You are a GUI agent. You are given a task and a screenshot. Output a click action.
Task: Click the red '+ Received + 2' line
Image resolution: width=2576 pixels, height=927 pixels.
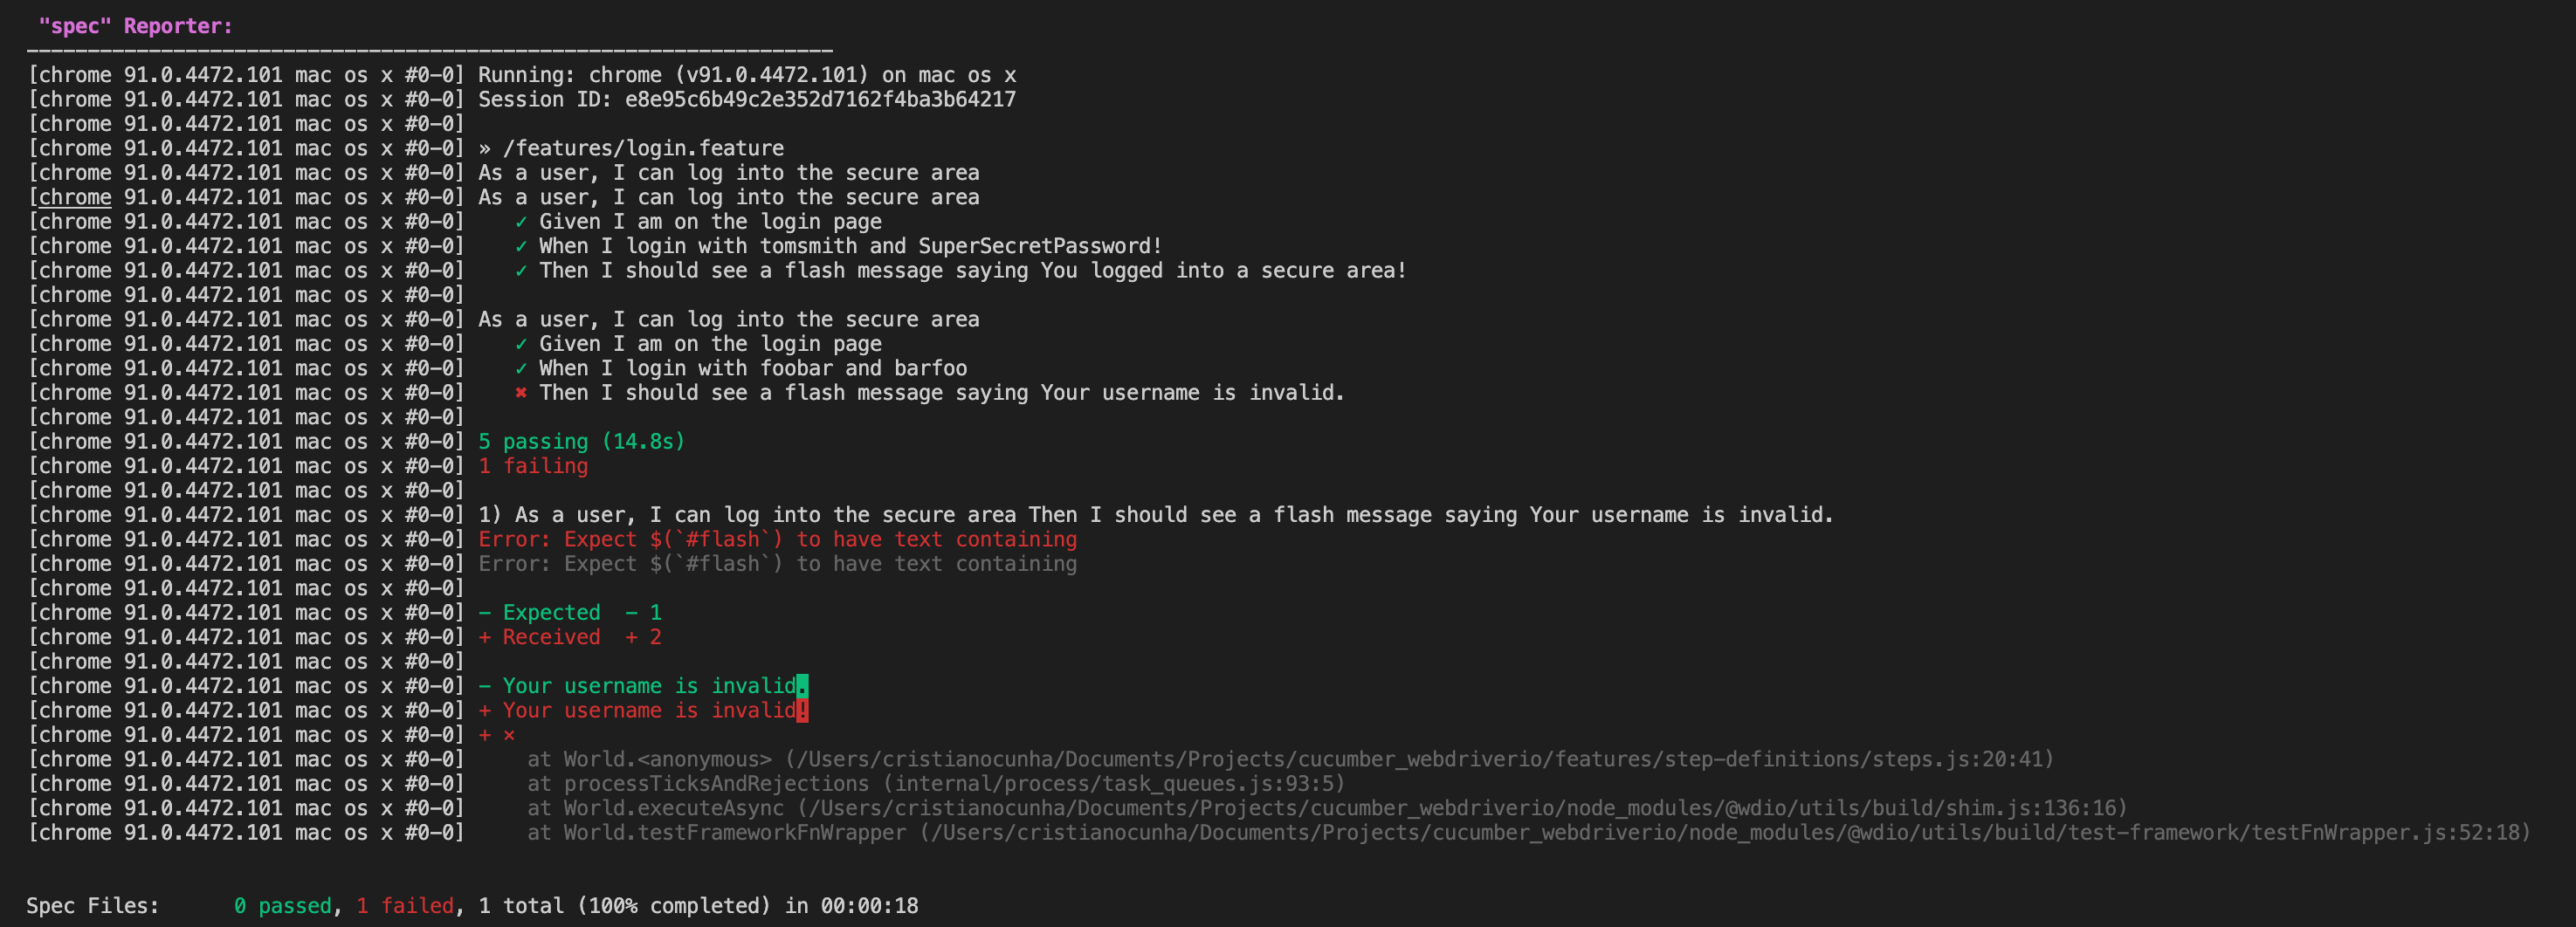click(570, 637)
